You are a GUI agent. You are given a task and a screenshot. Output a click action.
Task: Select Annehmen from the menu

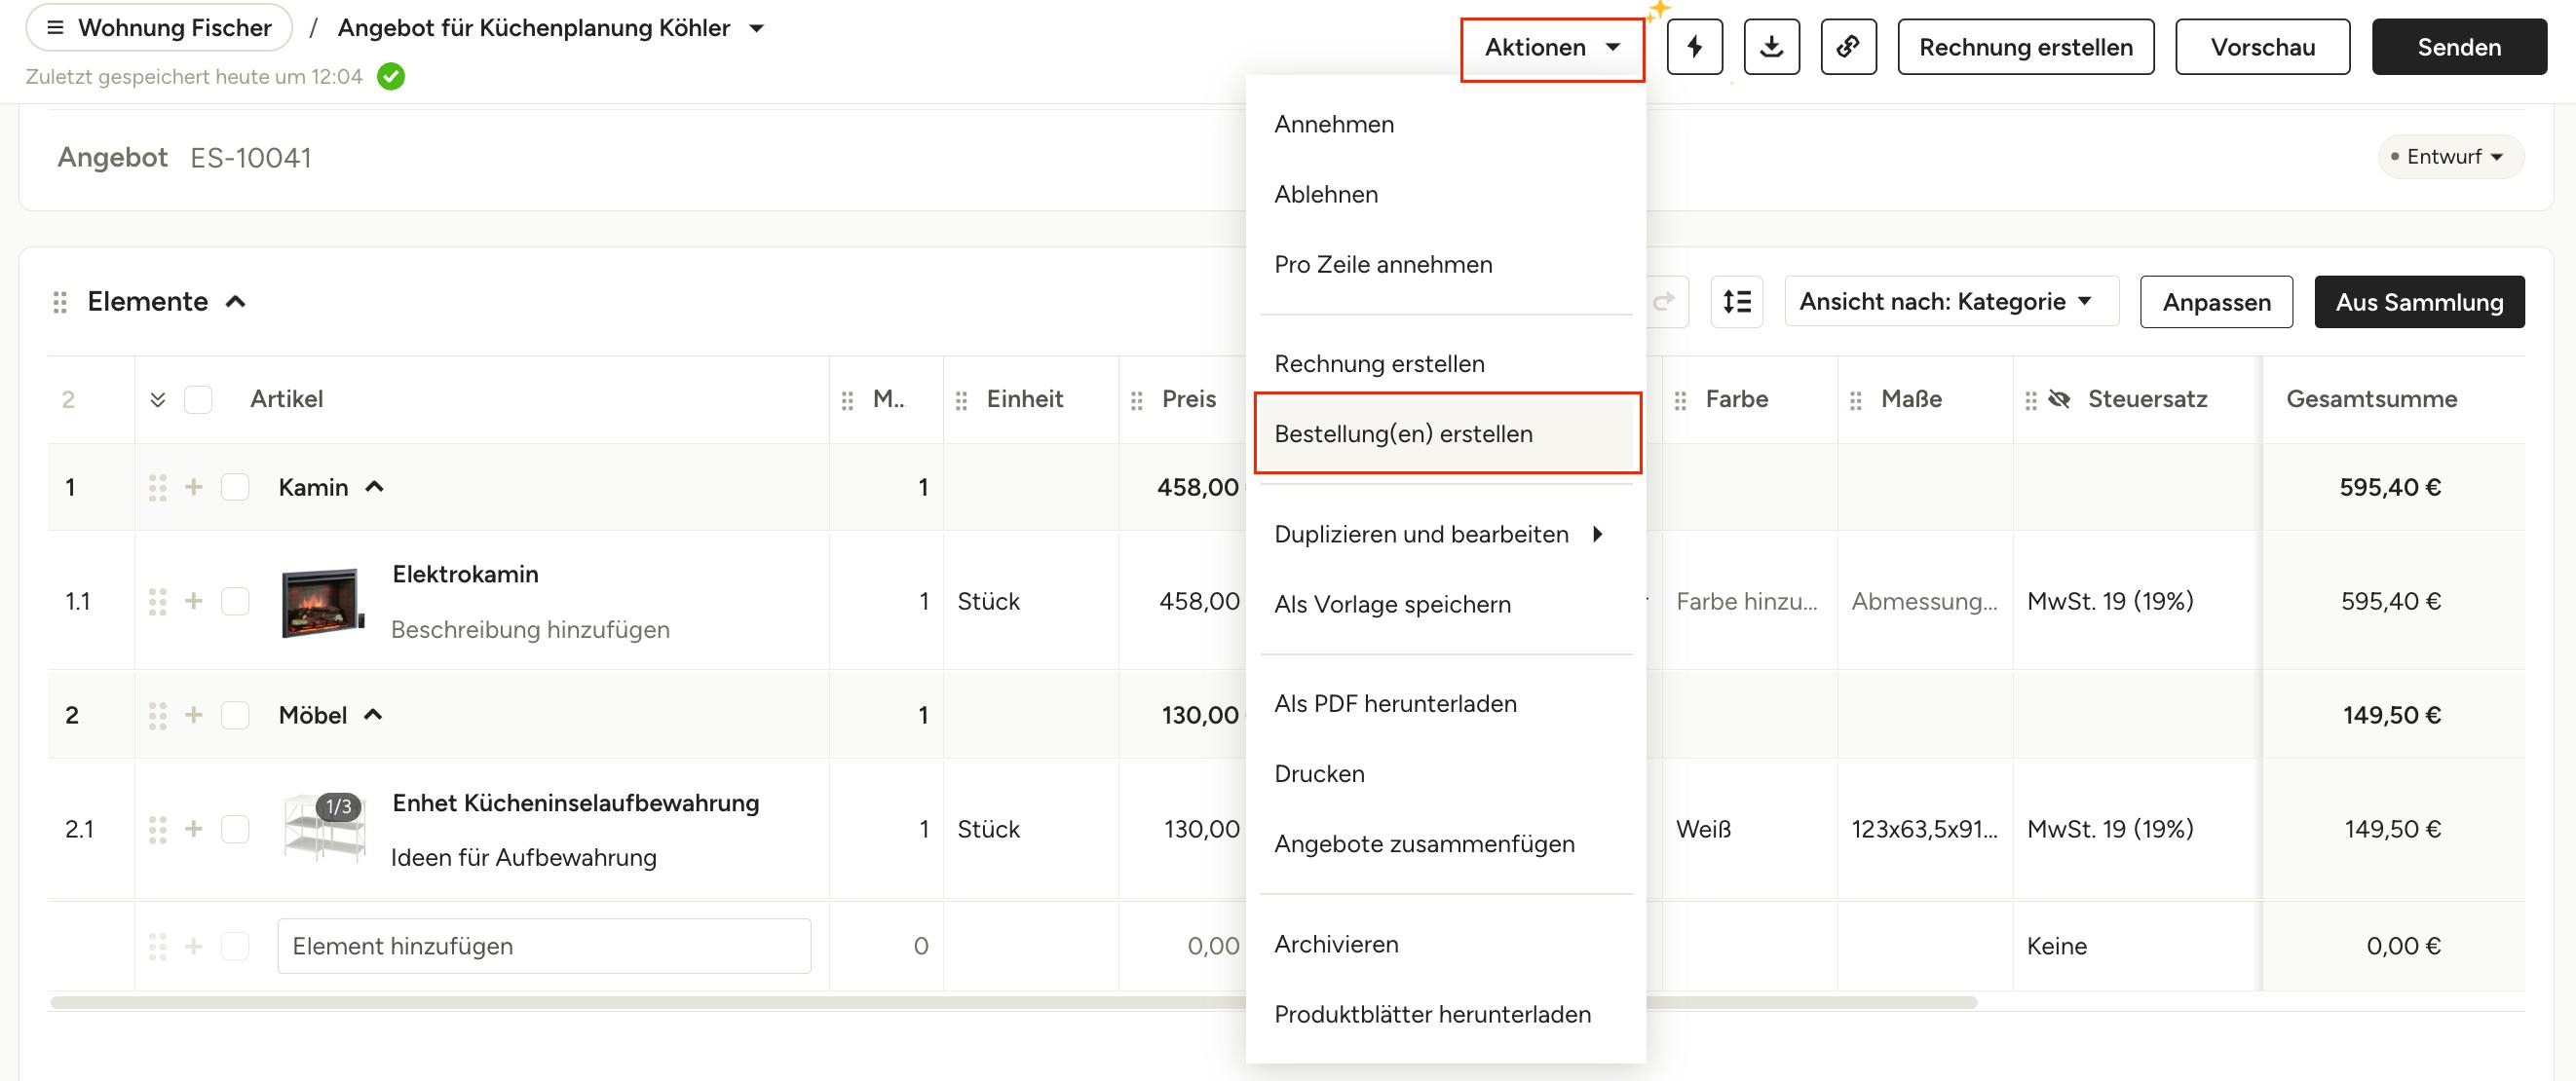coord(1445,124)
